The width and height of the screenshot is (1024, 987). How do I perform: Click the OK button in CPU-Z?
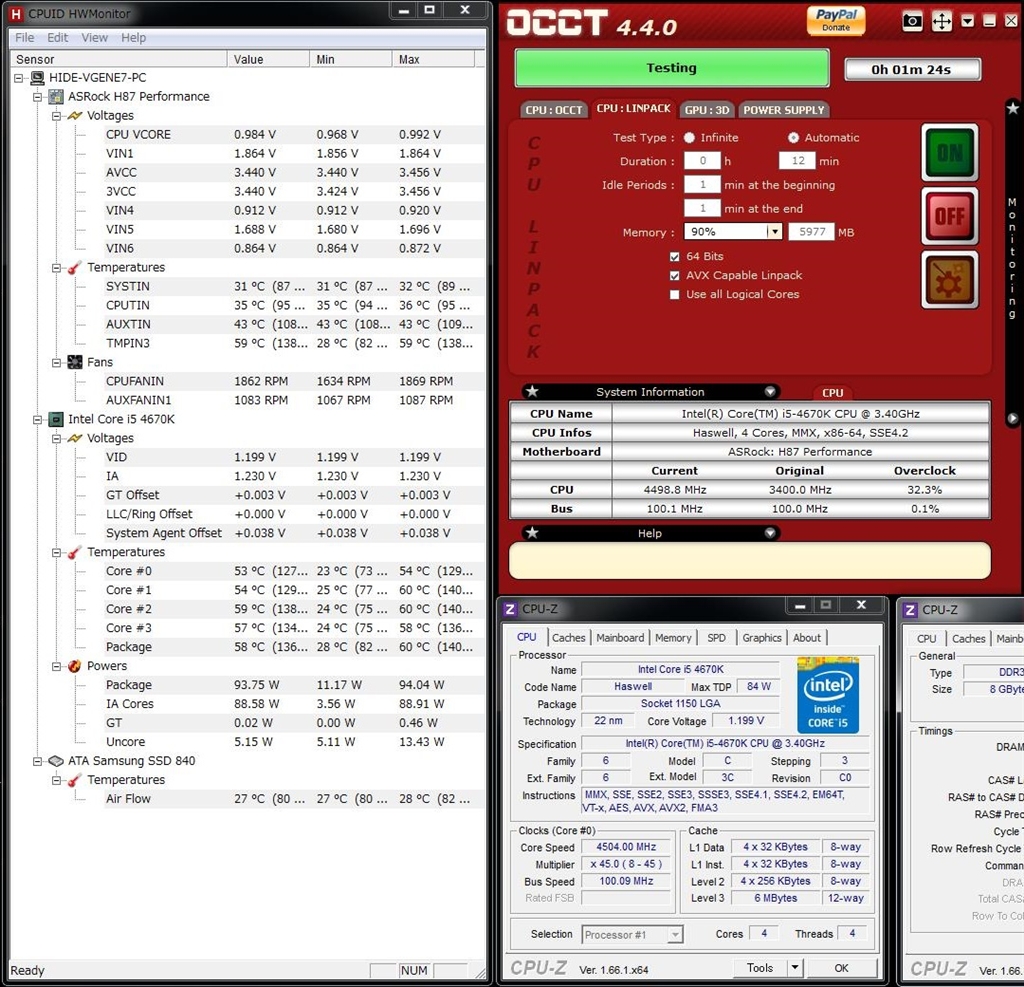[841, 968]
